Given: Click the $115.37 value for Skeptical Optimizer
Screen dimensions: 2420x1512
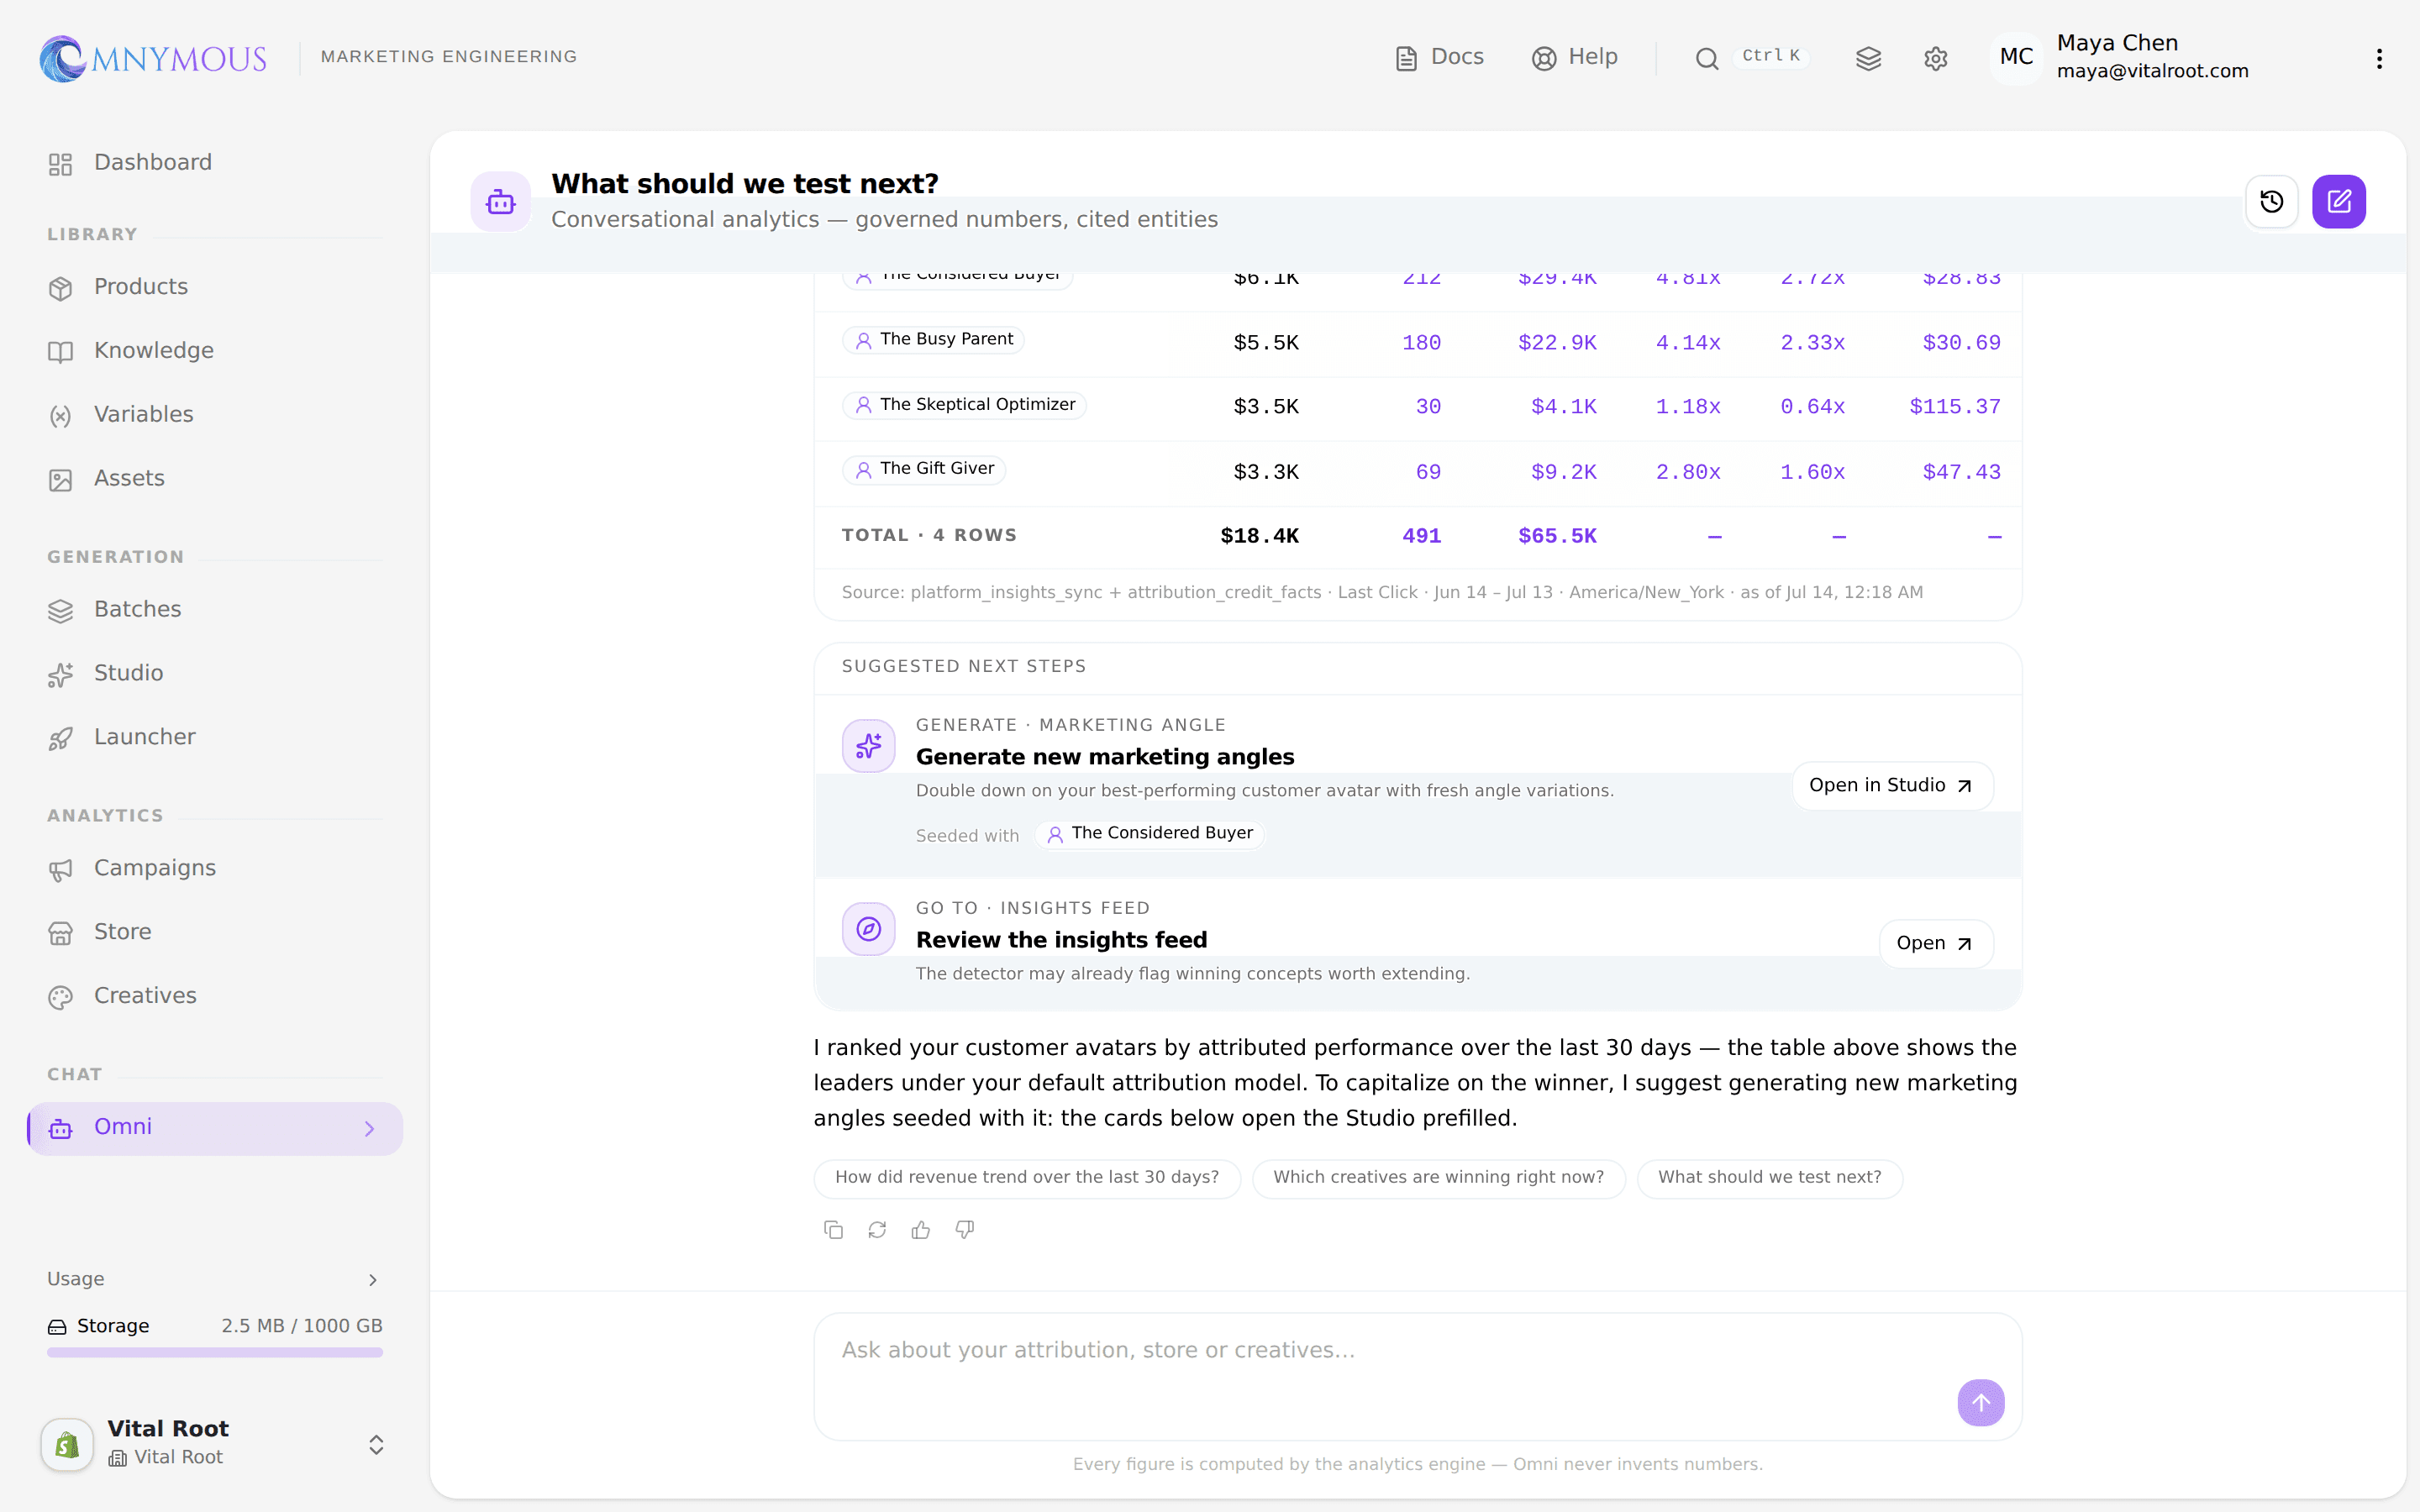Looking at the screenshot, I should pyautogui.click(x=1955, y=407).
